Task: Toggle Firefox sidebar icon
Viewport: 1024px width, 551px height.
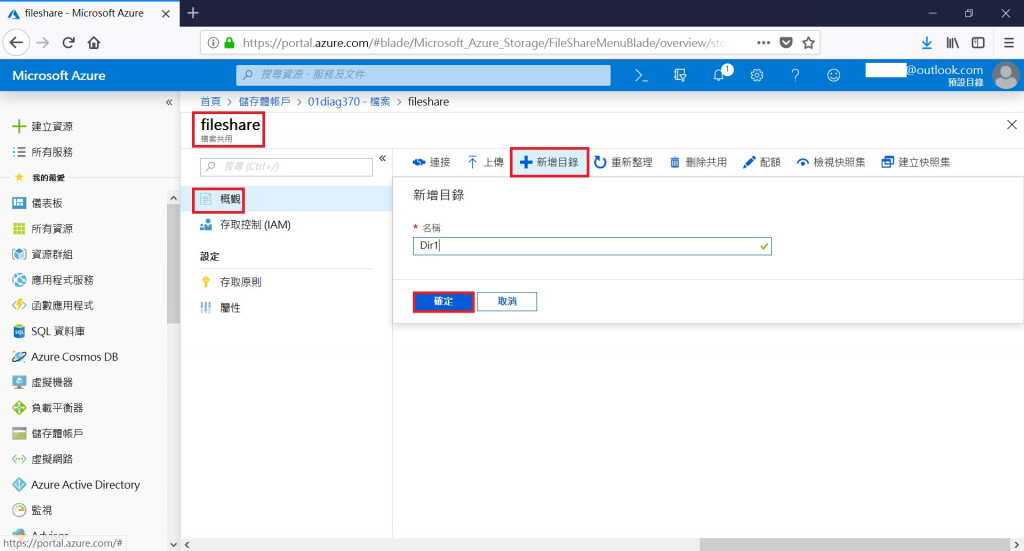Action: coord(978,42)
